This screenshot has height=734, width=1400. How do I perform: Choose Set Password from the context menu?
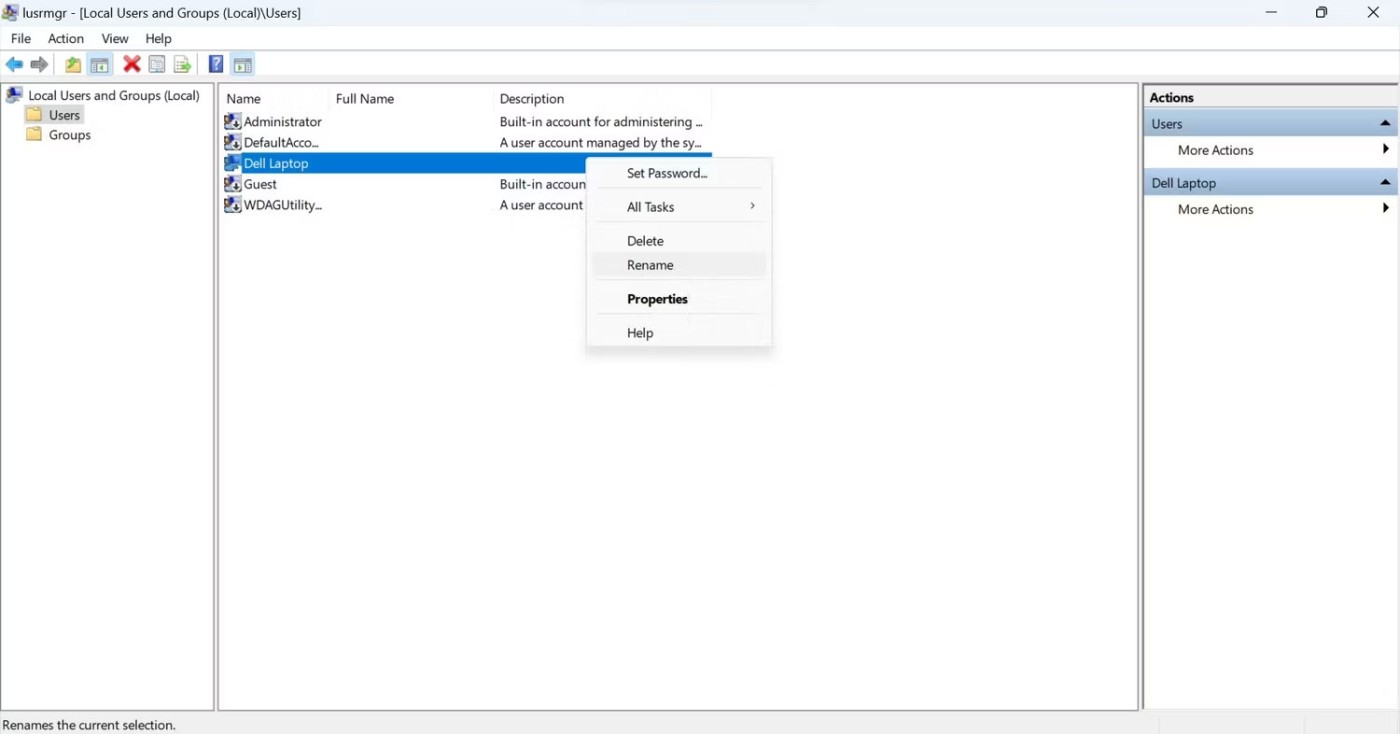666,173
